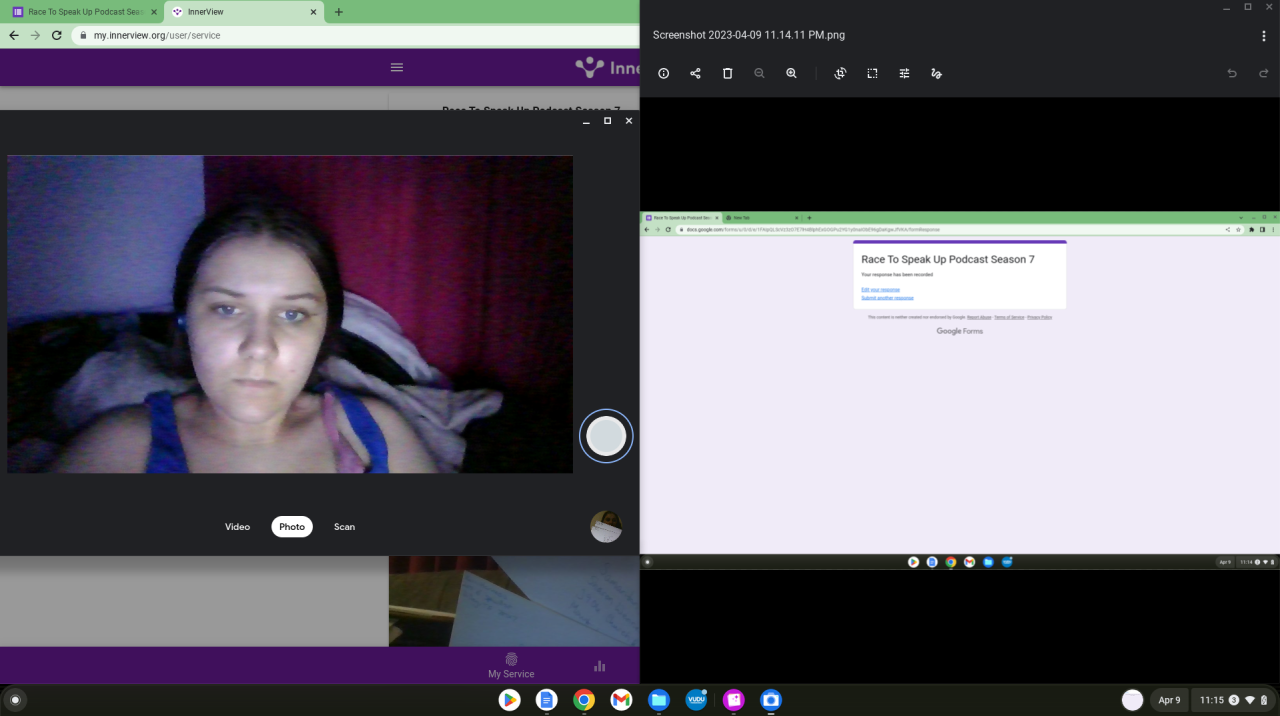Open the gallery more options menu

click(x=1264, y=36)
